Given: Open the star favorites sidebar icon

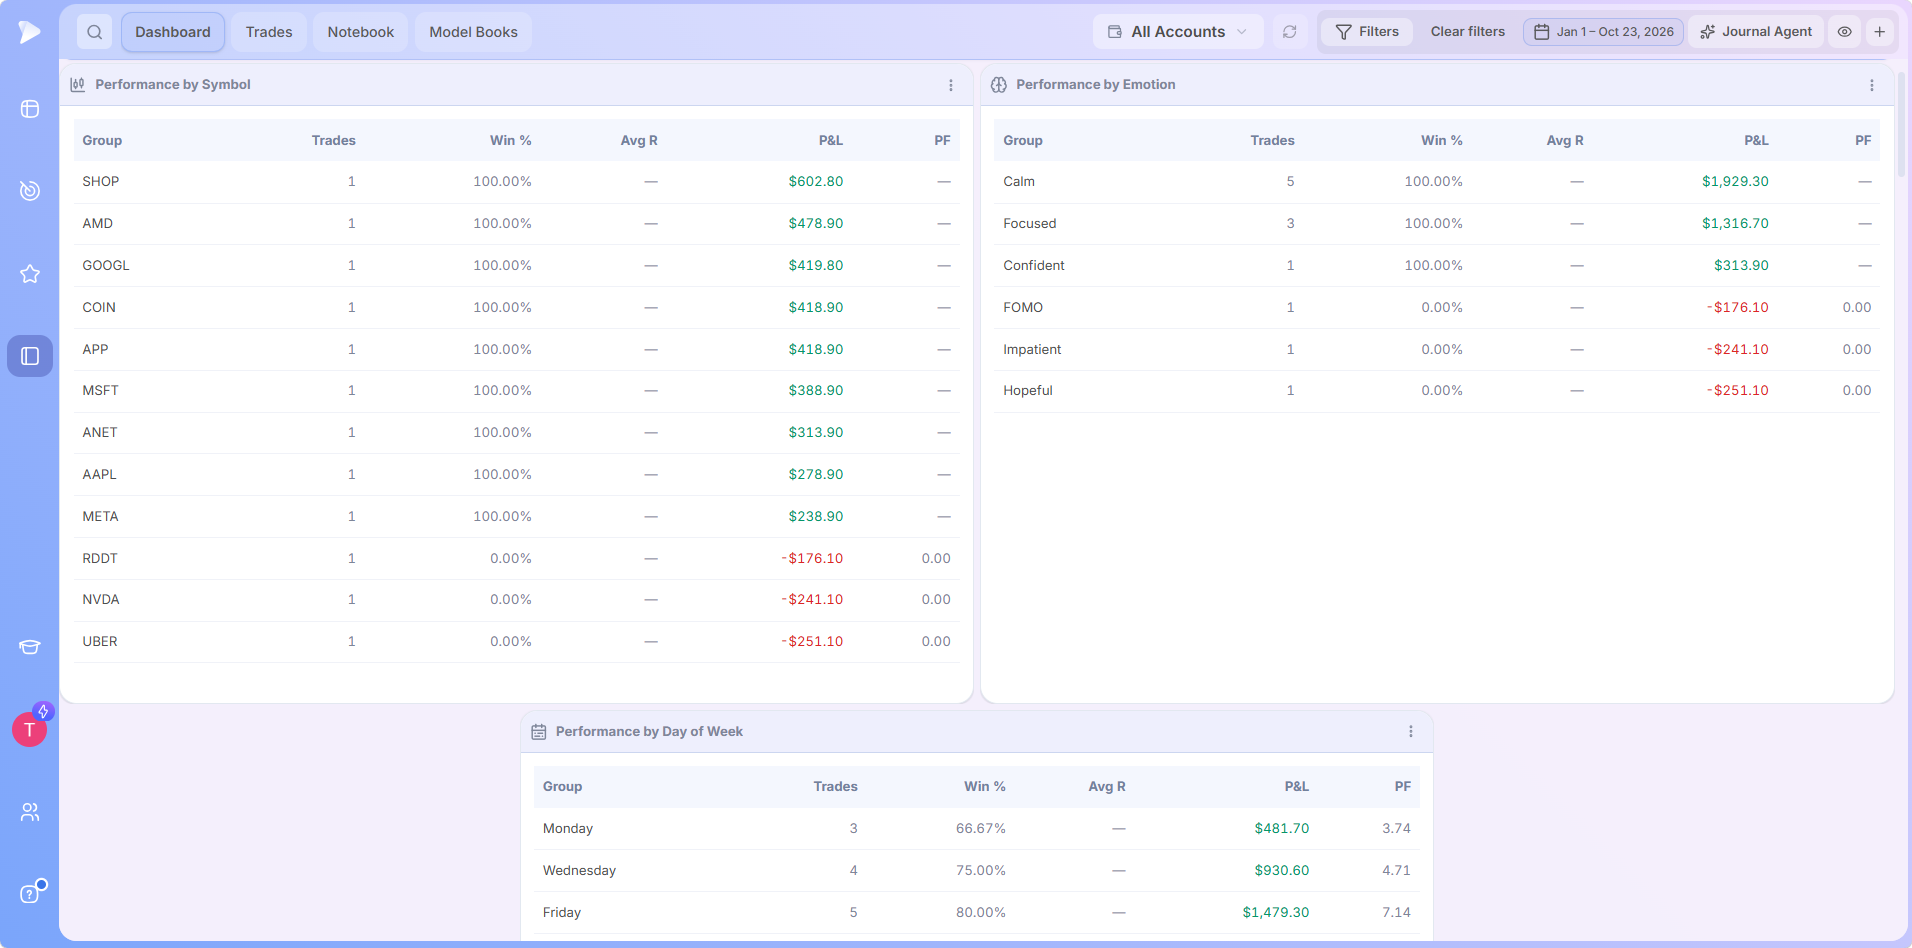Looking at the screenshot, I should point(30,273).
